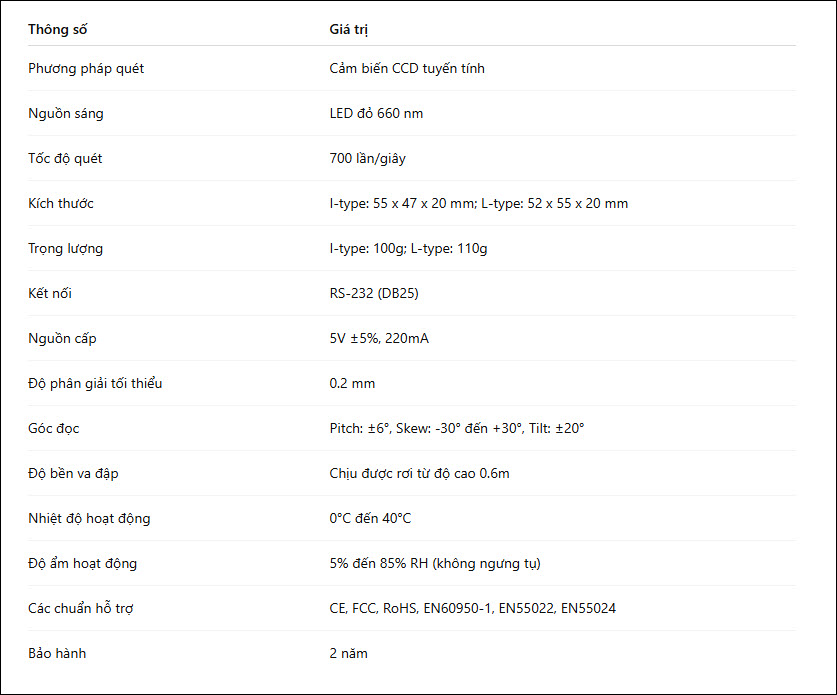The image size is (837, 695).
Task: Select the 'Độ phân giải tối thiểu' label
Action: coord(95,383)
